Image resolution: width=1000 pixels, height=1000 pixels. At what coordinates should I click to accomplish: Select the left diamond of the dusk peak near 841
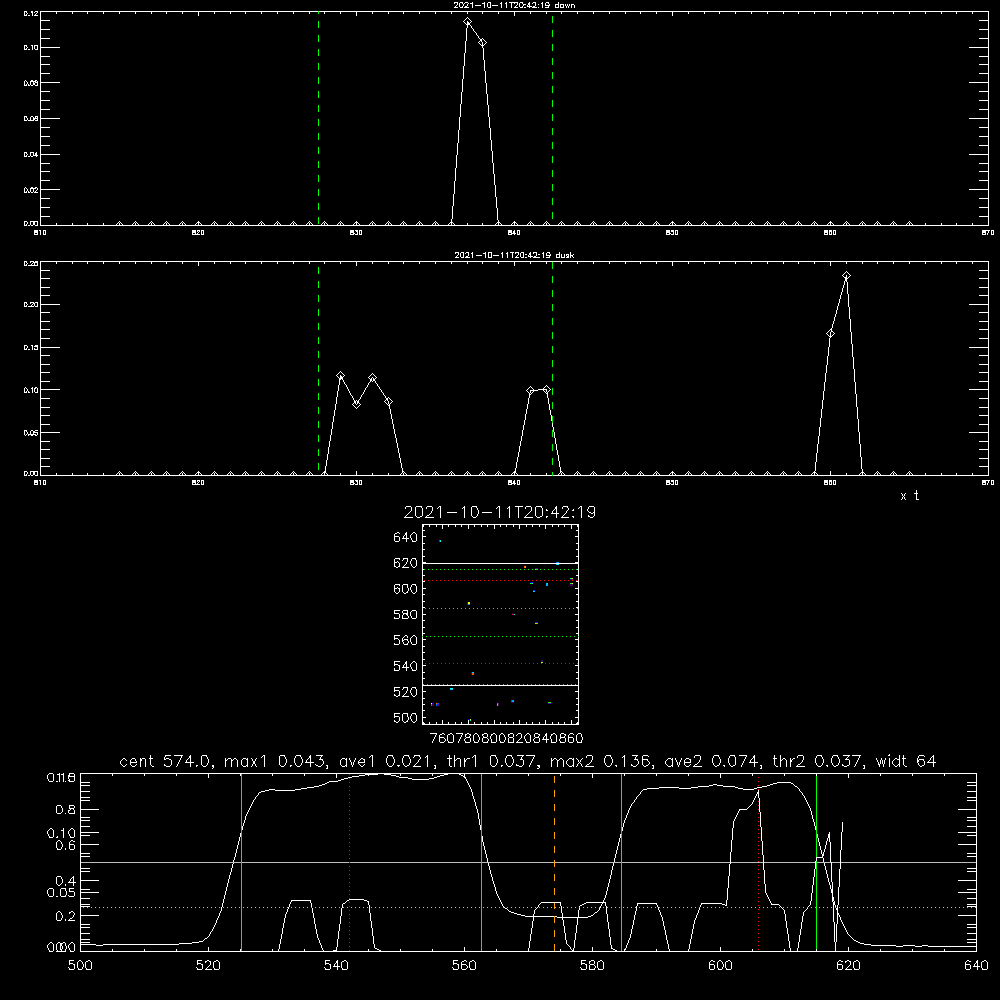point(531,390)
